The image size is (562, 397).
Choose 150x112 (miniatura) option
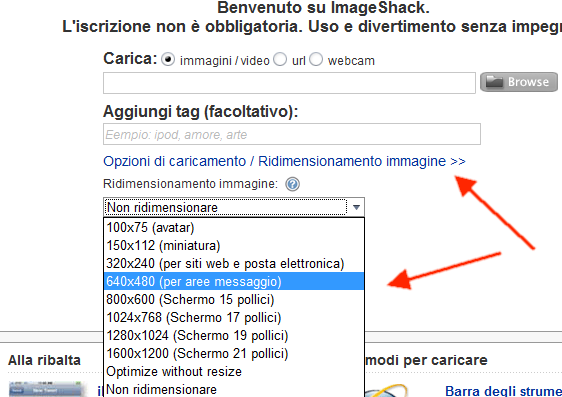[x=234, y=245]
